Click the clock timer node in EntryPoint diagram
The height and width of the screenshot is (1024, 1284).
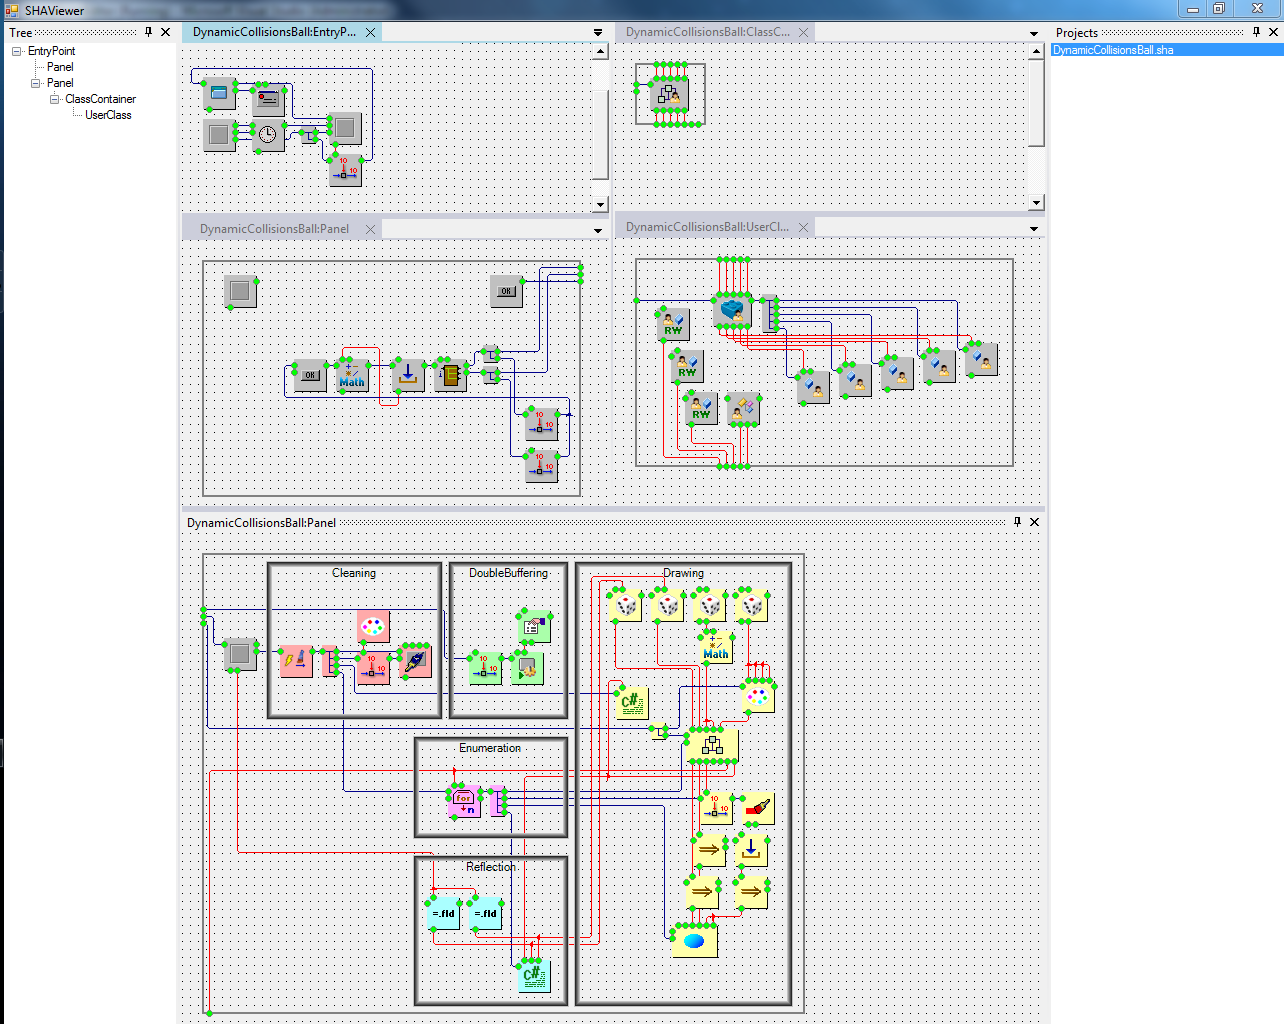pyautogui.click(x=268, y=134)
